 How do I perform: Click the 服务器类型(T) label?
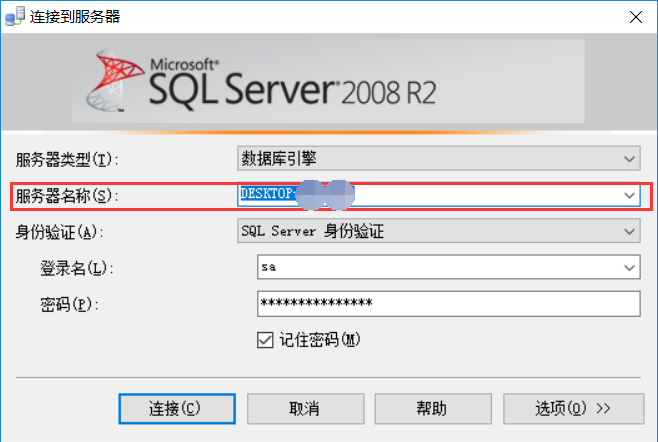tap(67, 160)
